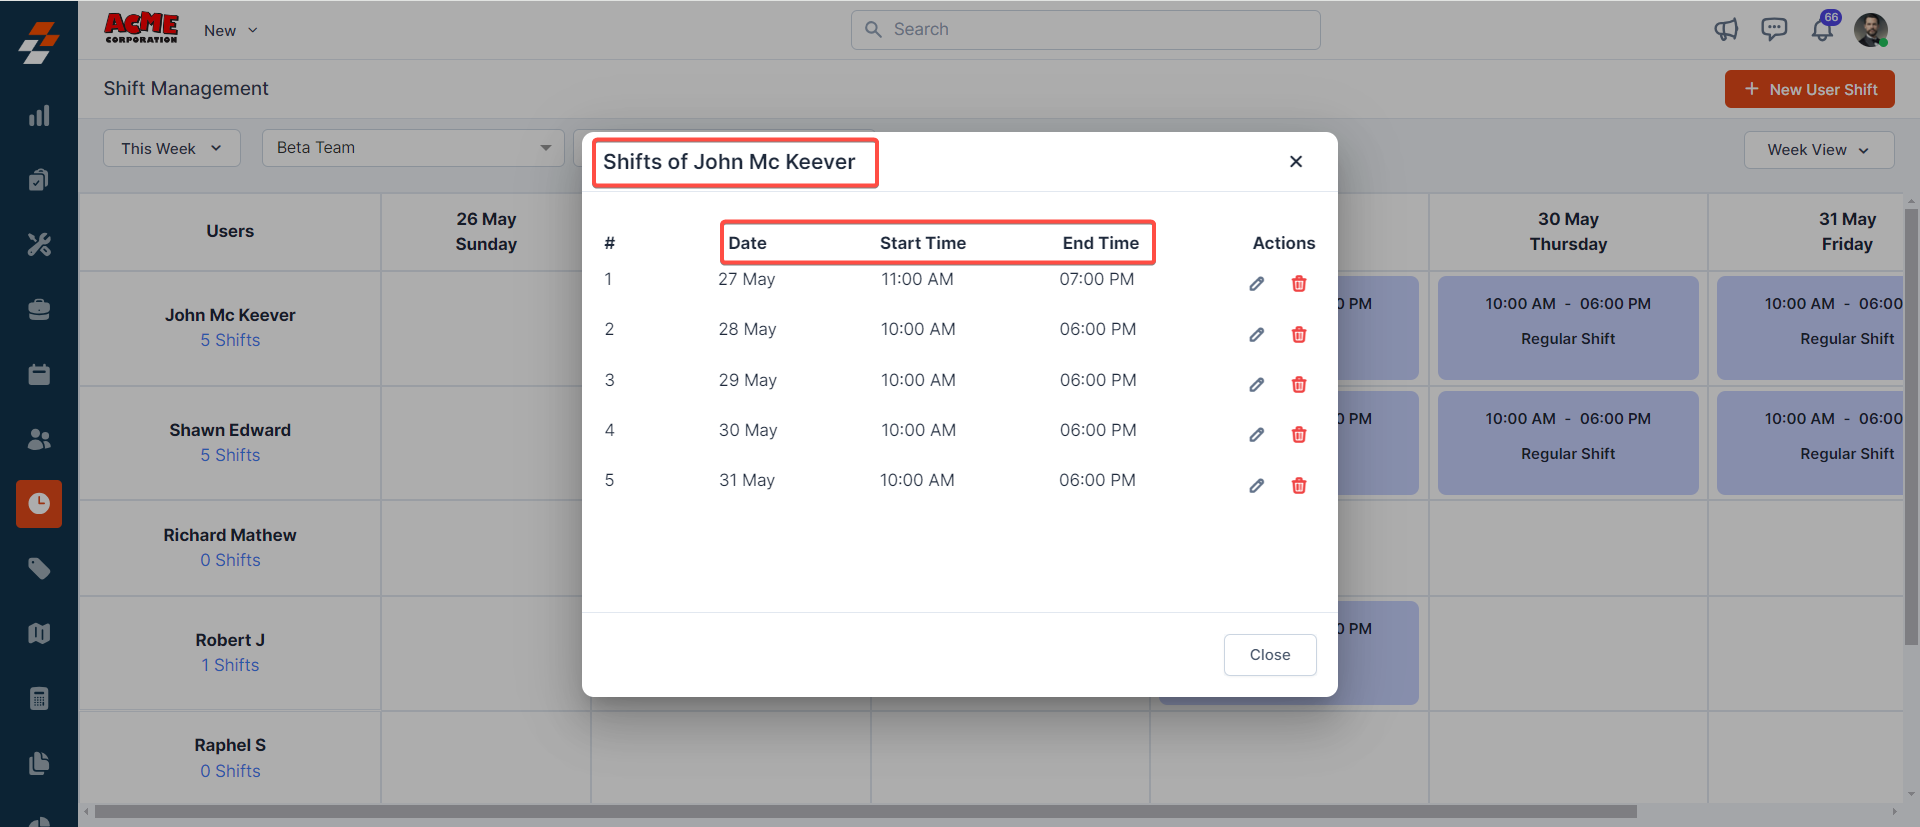Open the users group sidebar icon
Viewport: 1920px width, 827px height.
pyautogui.click(x=39, y=439)
